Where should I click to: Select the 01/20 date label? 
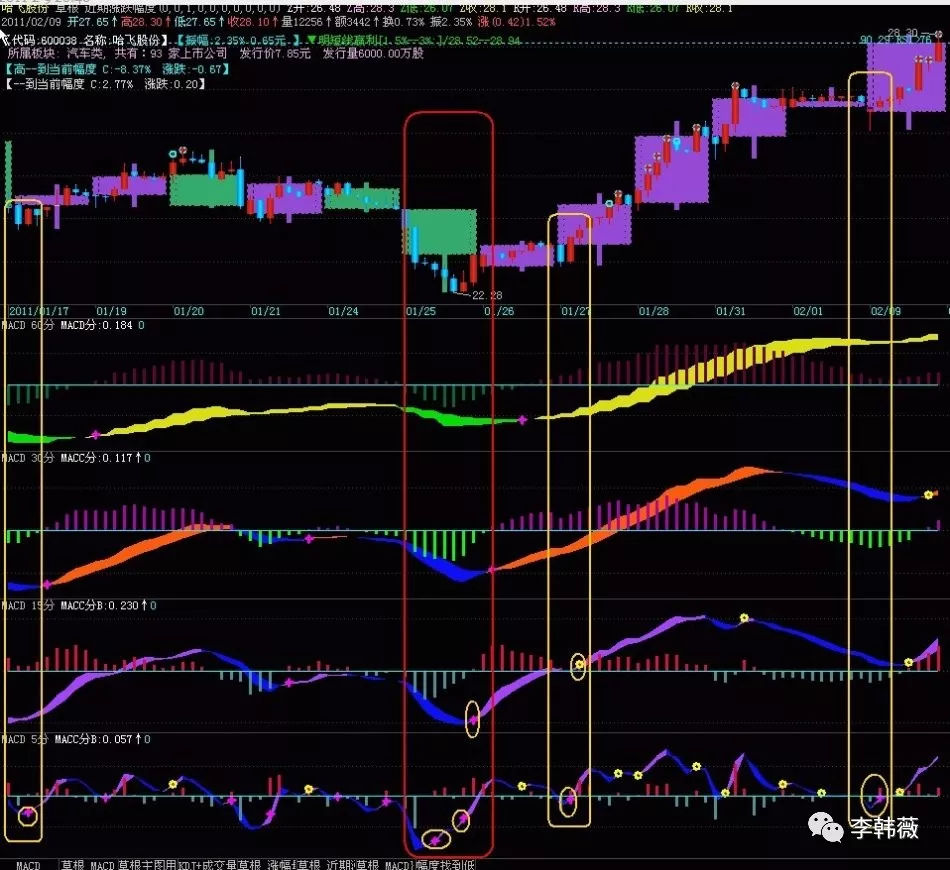point(188,311)
